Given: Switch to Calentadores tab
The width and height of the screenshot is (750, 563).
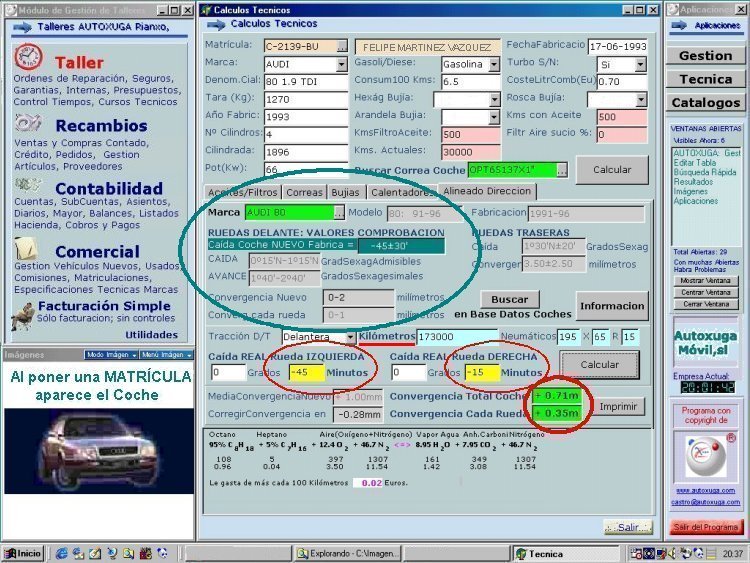Looking at the screenshot, I should (402, 192).
